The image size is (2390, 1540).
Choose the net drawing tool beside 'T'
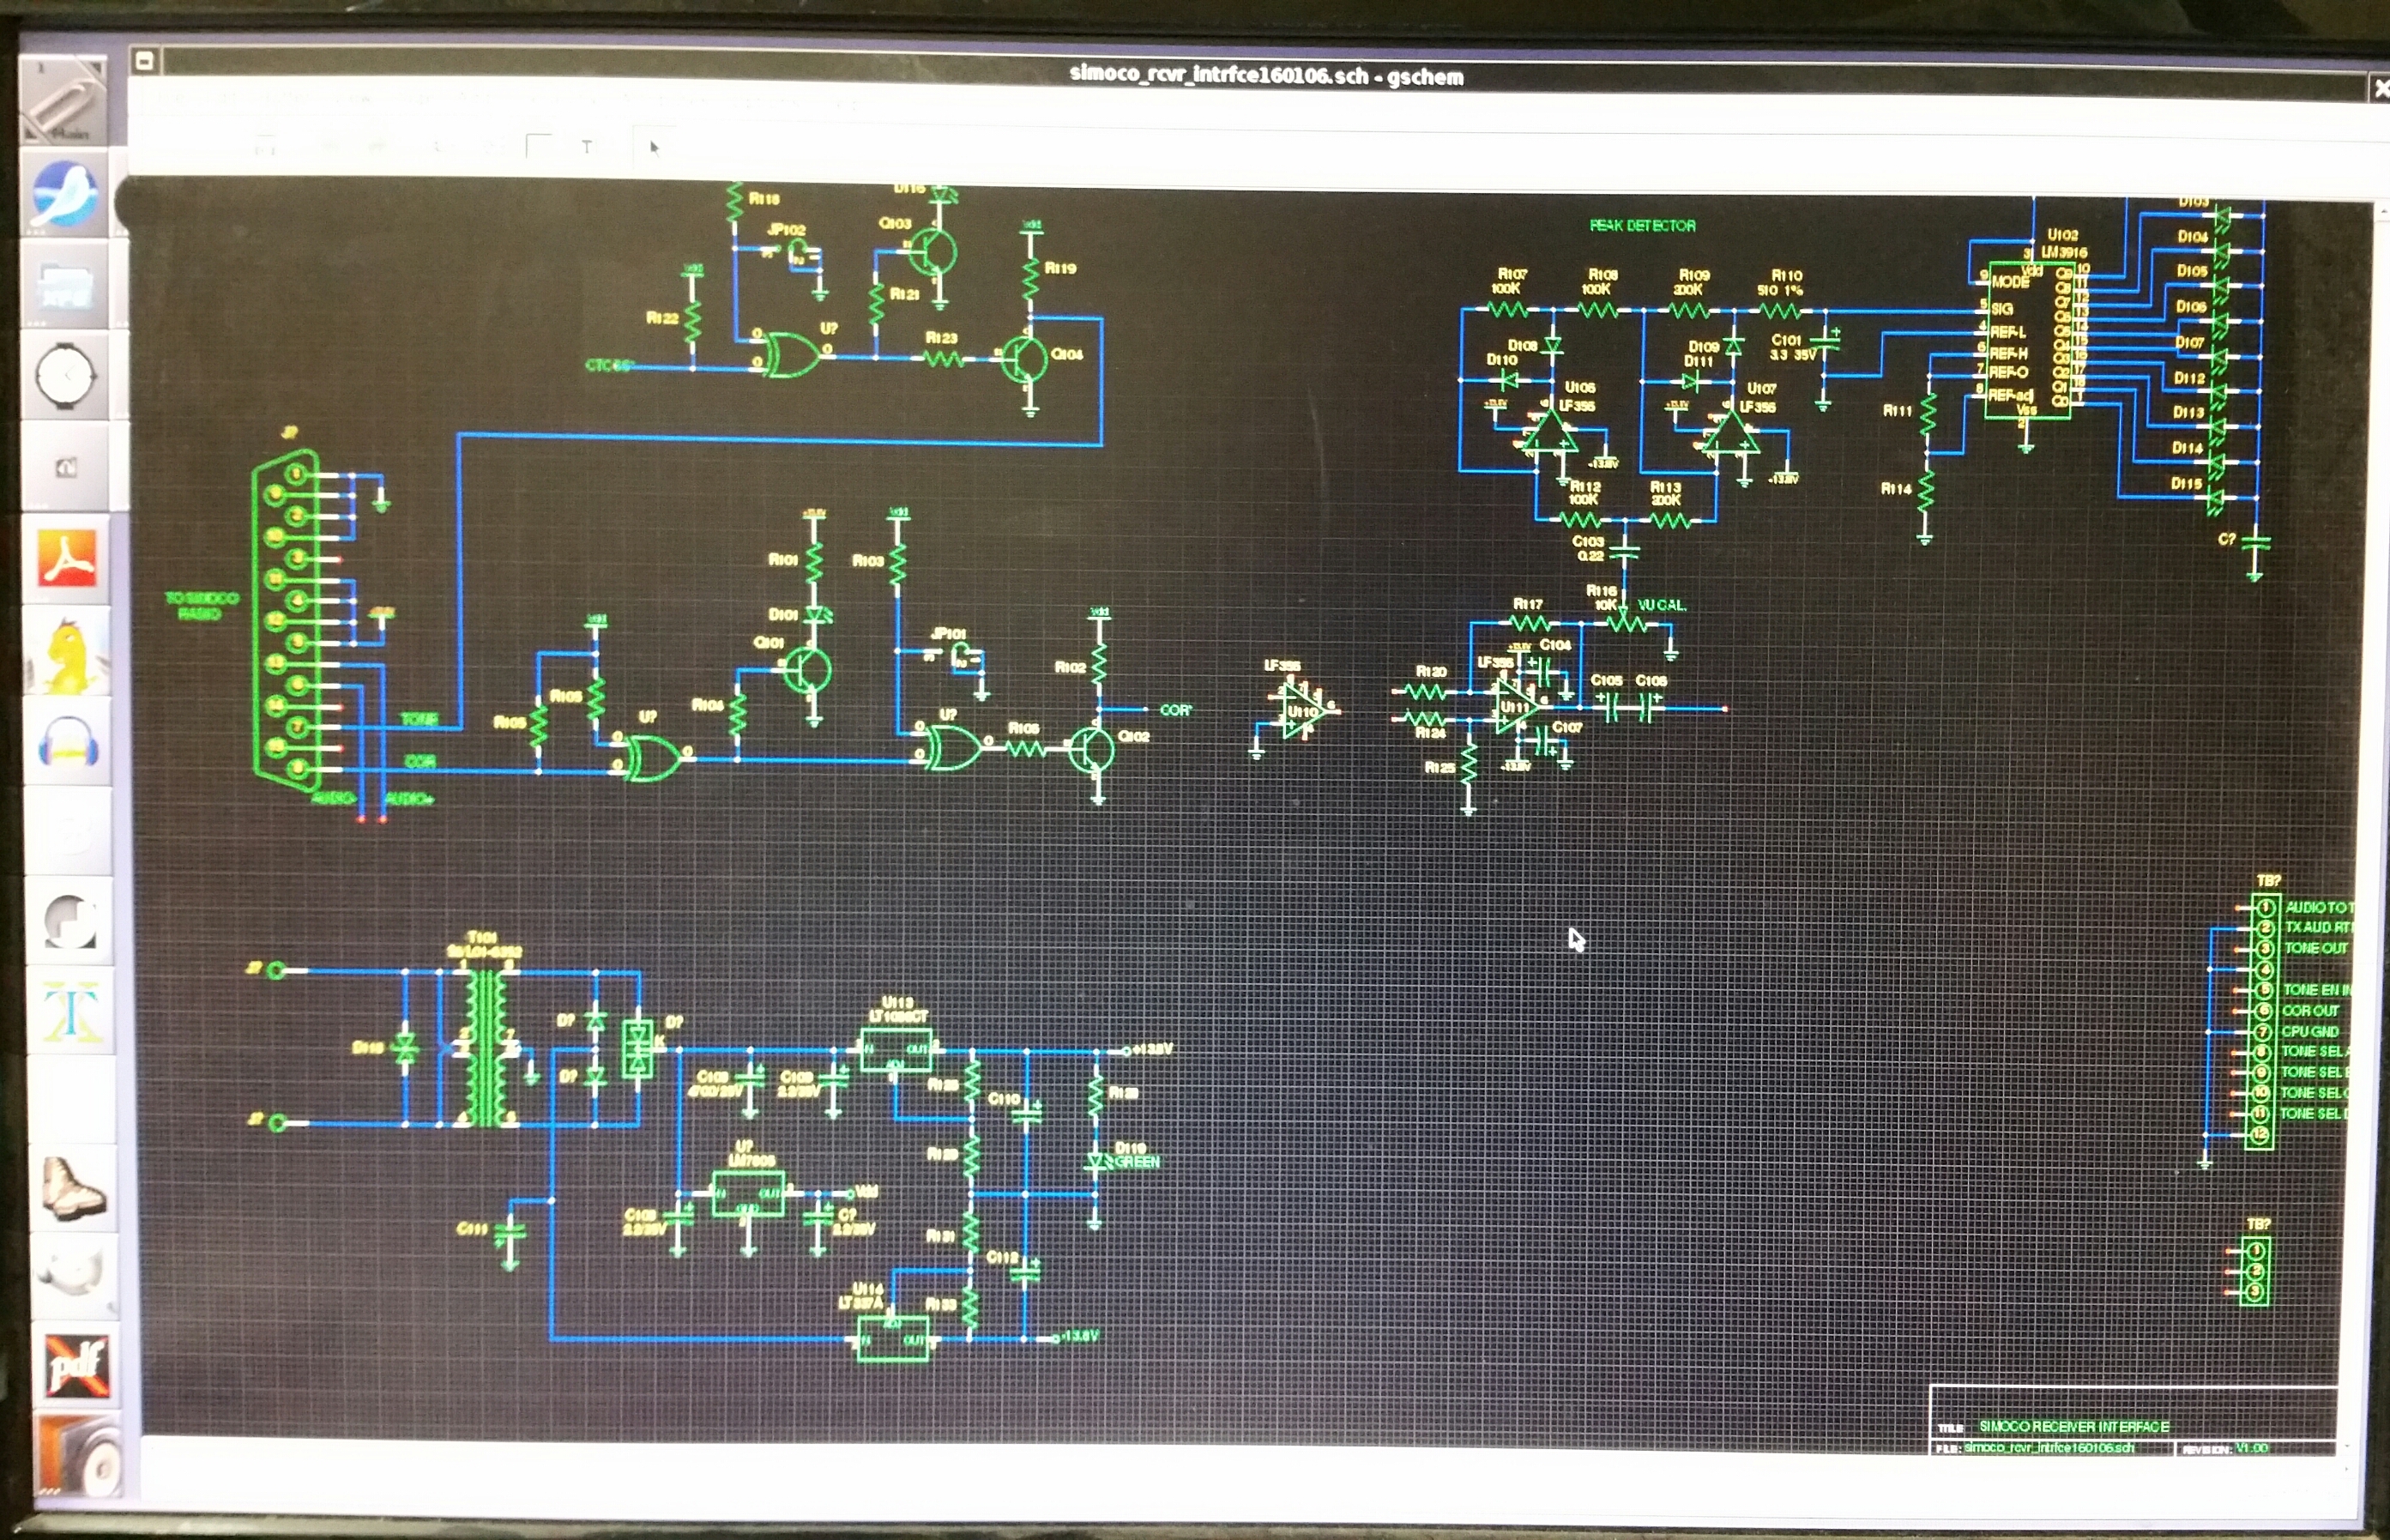click(540, 147)
